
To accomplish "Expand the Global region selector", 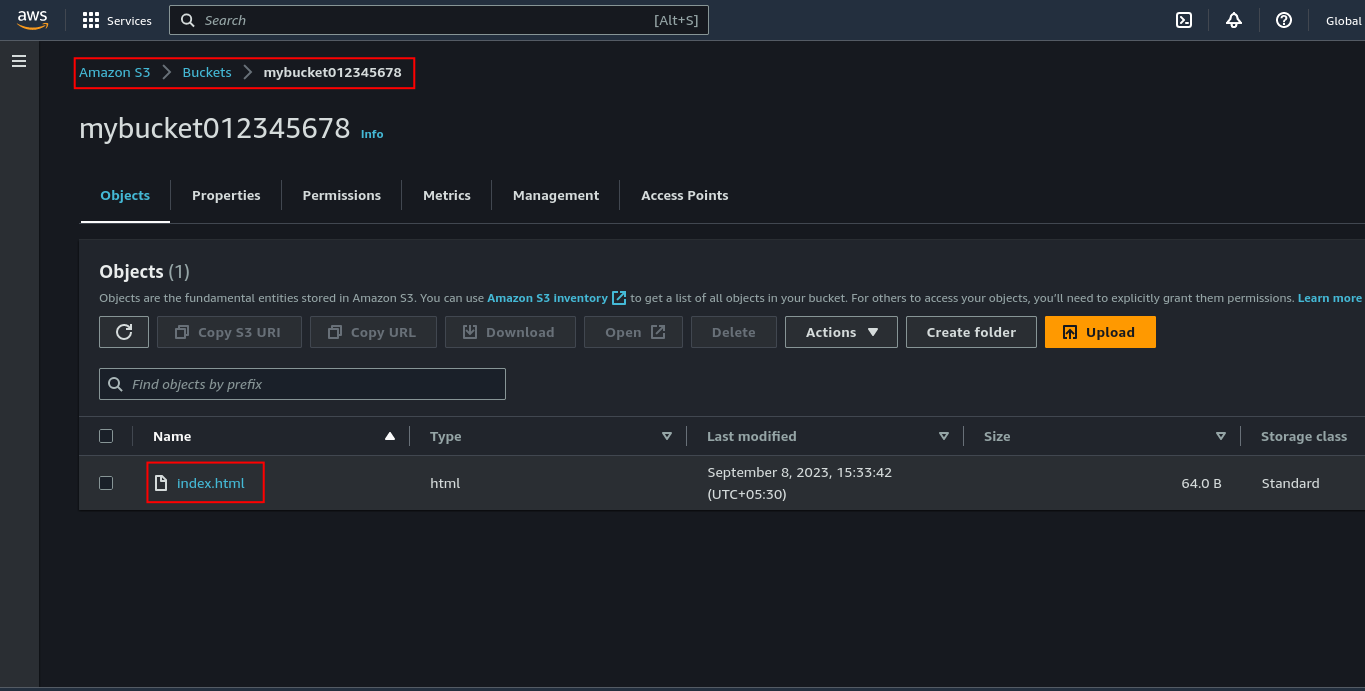I will pos(1344,21).
